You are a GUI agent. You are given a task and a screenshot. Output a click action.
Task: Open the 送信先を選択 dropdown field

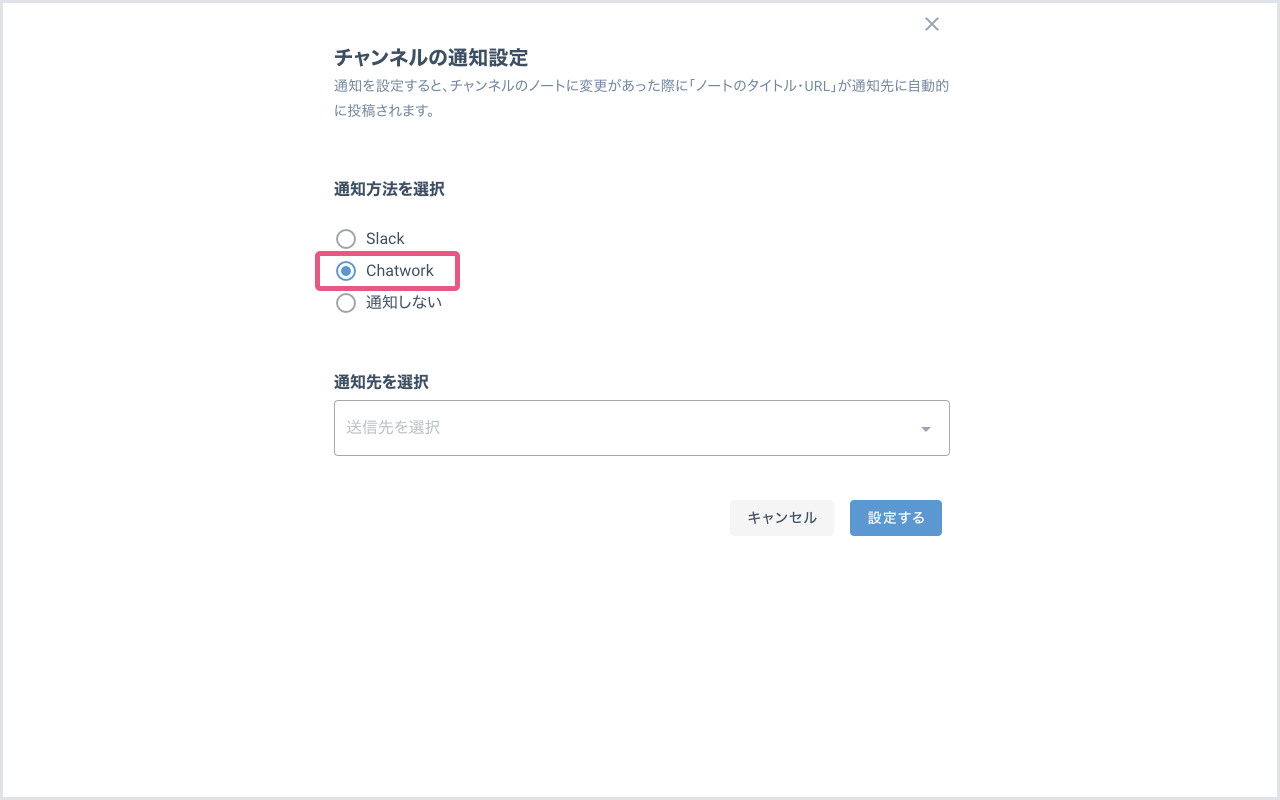pos(642,428)
